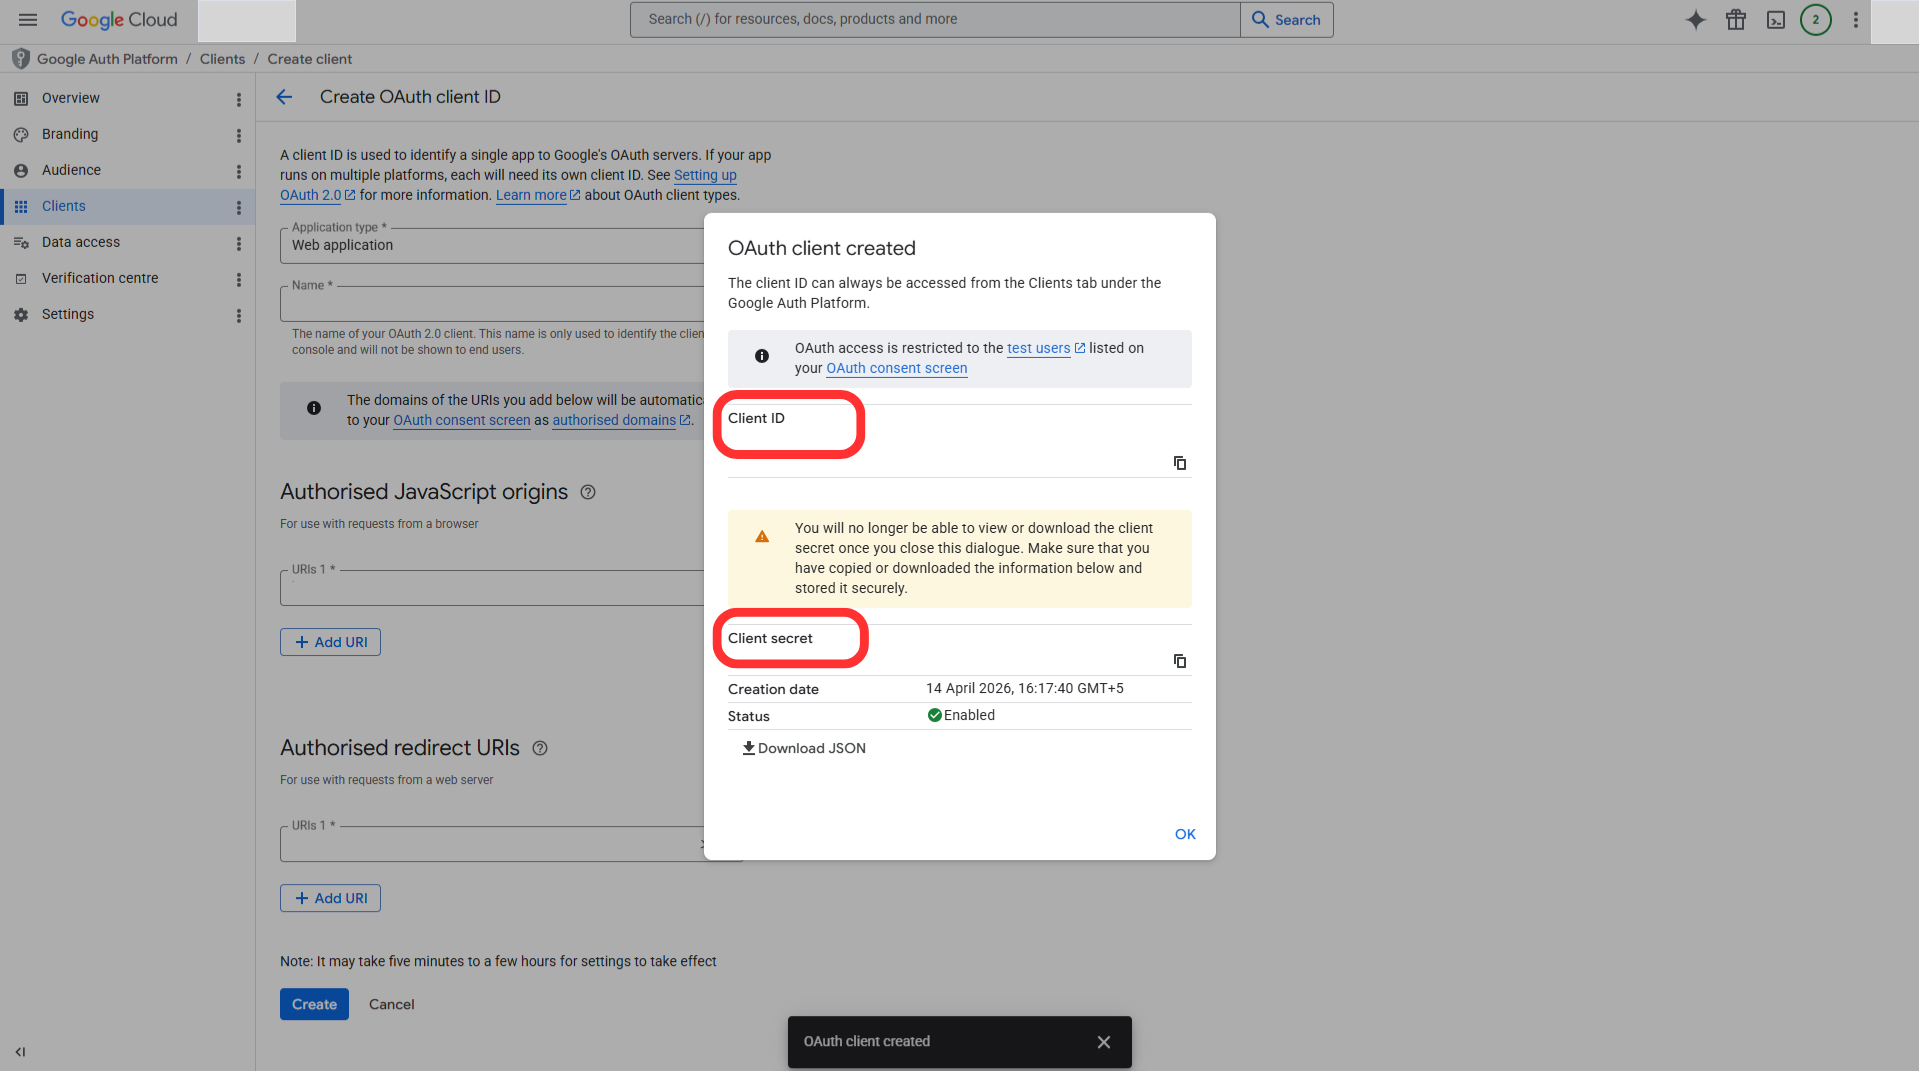Go to Audience in the sidebar
This screenshot has width=1919, height=1071.
pos(71,170)
